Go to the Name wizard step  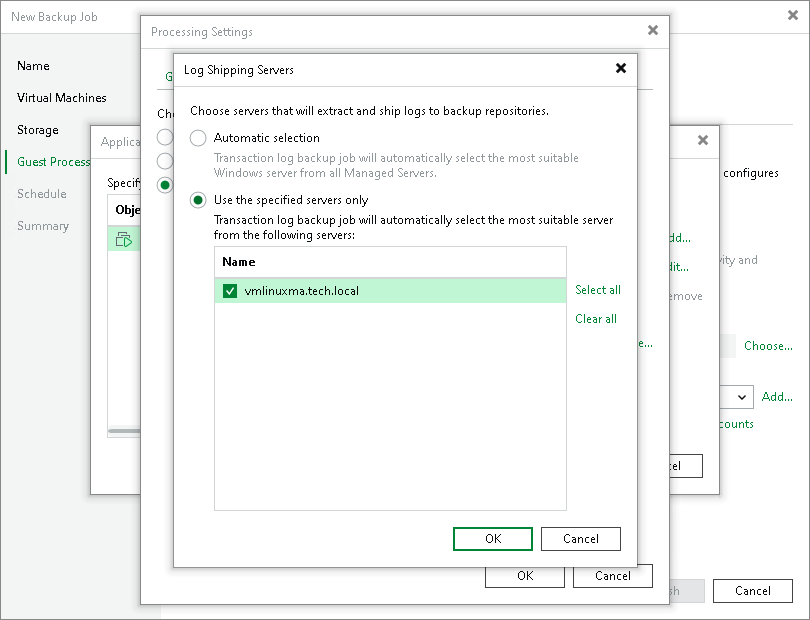[x=33, y=66]
